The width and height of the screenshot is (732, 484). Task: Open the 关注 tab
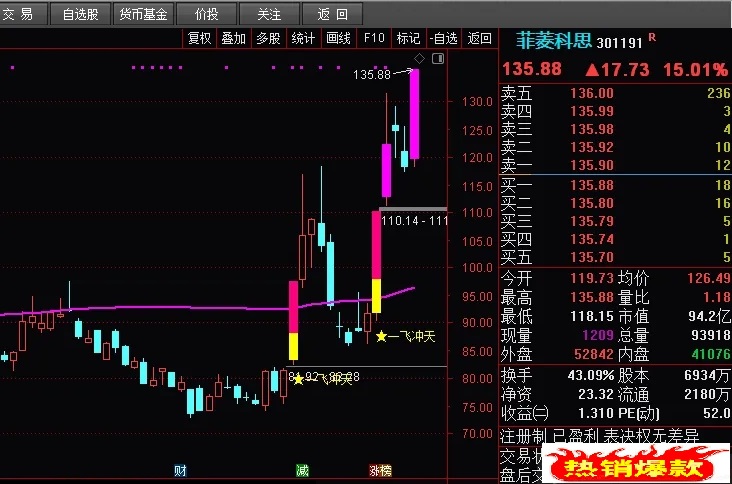(269, 14)
